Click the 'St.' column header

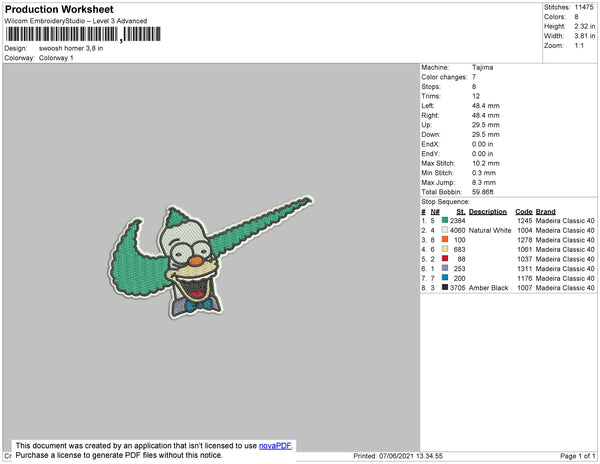[461, 212]
